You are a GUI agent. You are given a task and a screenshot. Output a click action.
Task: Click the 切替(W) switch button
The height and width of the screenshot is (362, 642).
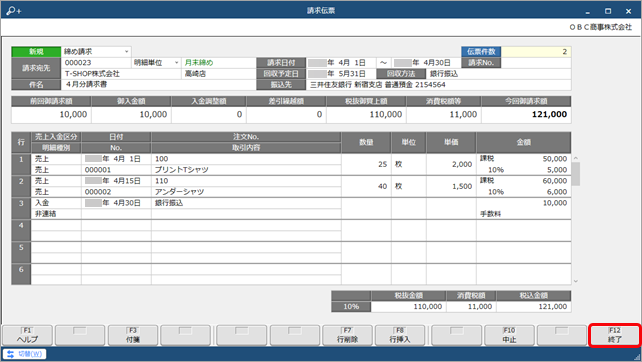(x=25, y=354)
